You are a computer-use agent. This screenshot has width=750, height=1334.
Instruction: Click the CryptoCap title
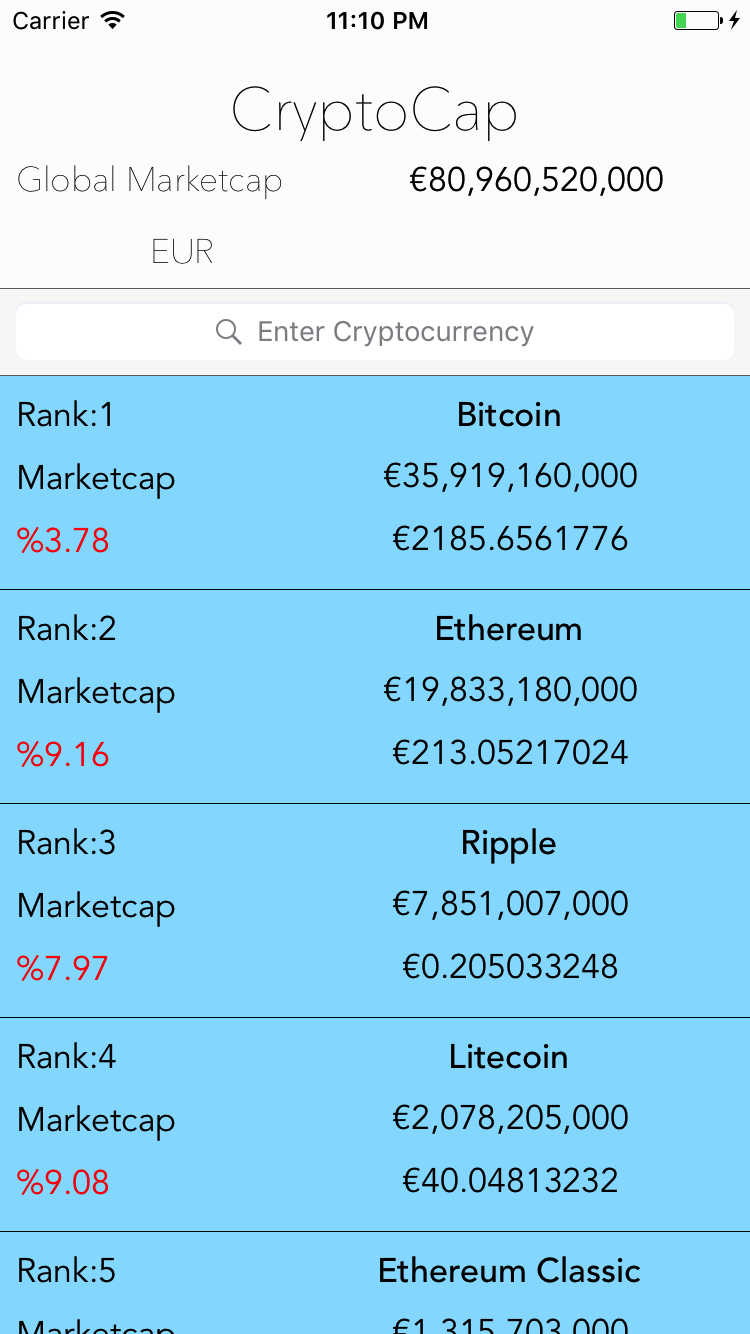click(x=375, y=112)
